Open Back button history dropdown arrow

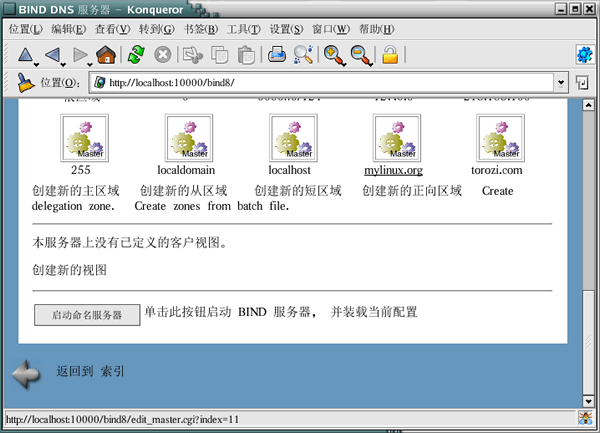63,65
